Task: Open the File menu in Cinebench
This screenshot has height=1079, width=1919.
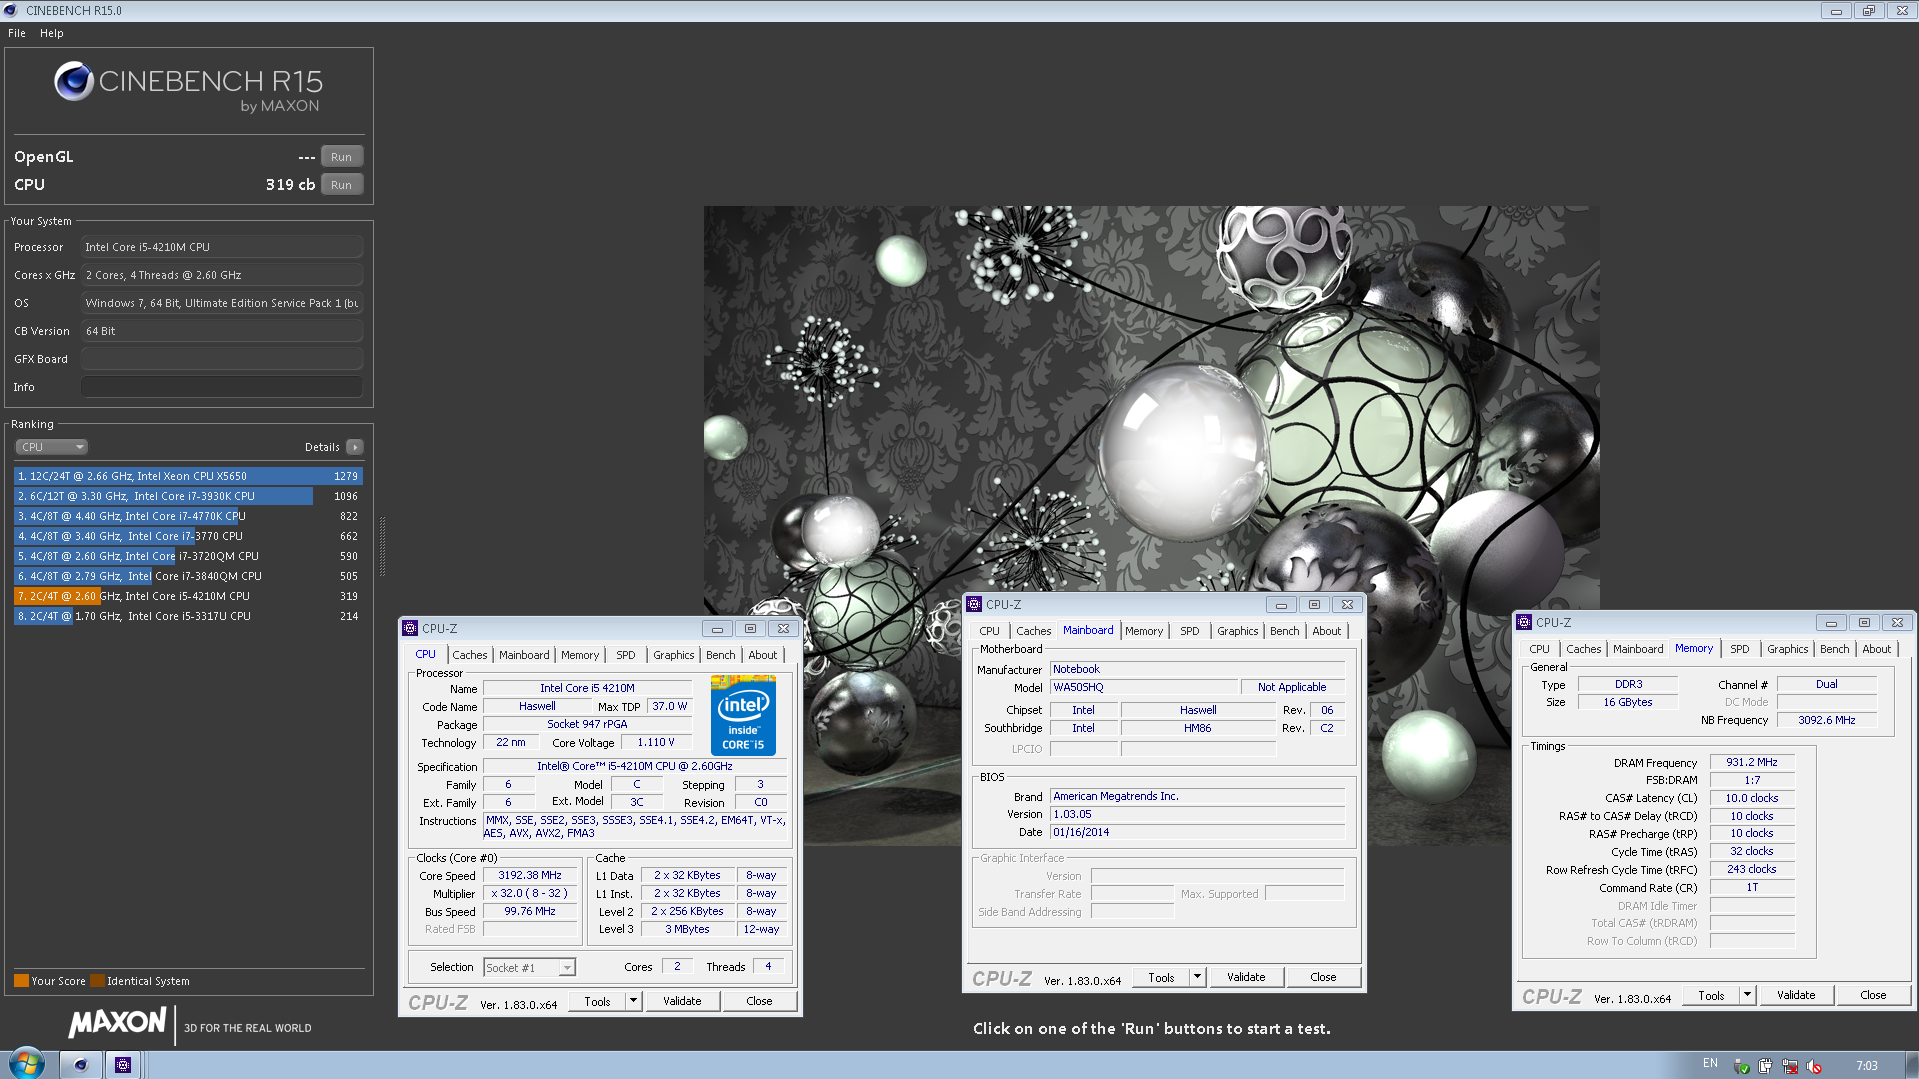Action: coord(17,33)
